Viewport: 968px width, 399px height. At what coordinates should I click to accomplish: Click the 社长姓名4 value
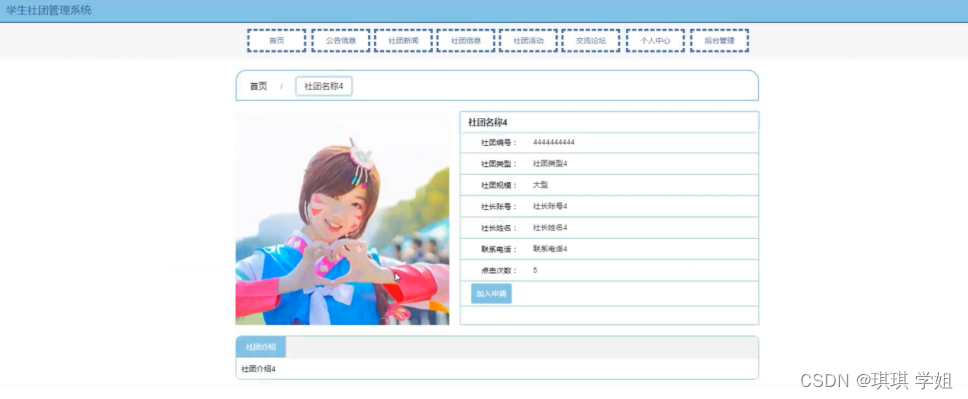coord(549,227)
